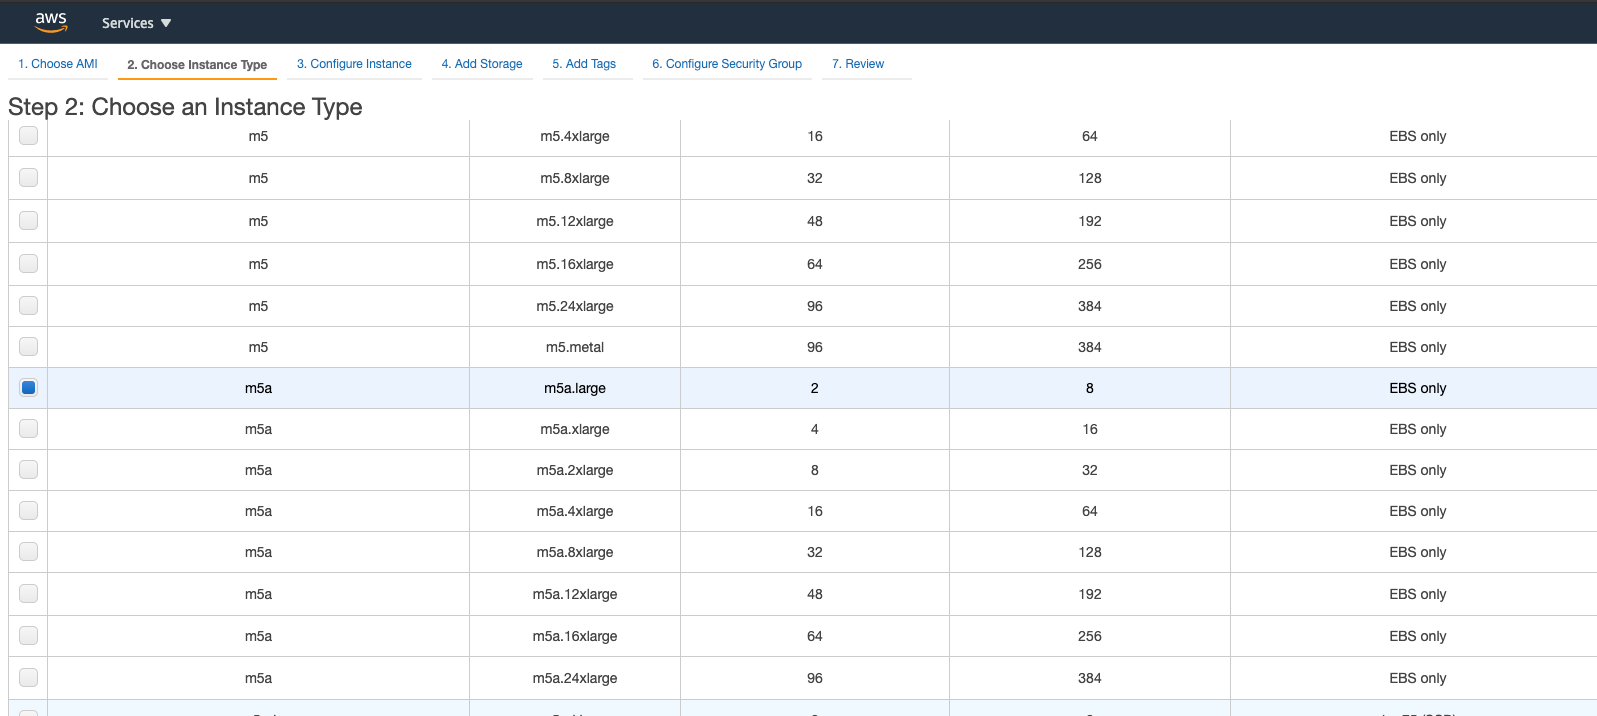The width and height of the screenshot is (1597, 716).
Task: Click the m5a.4xlarge type cell
Action: point(575,511)
